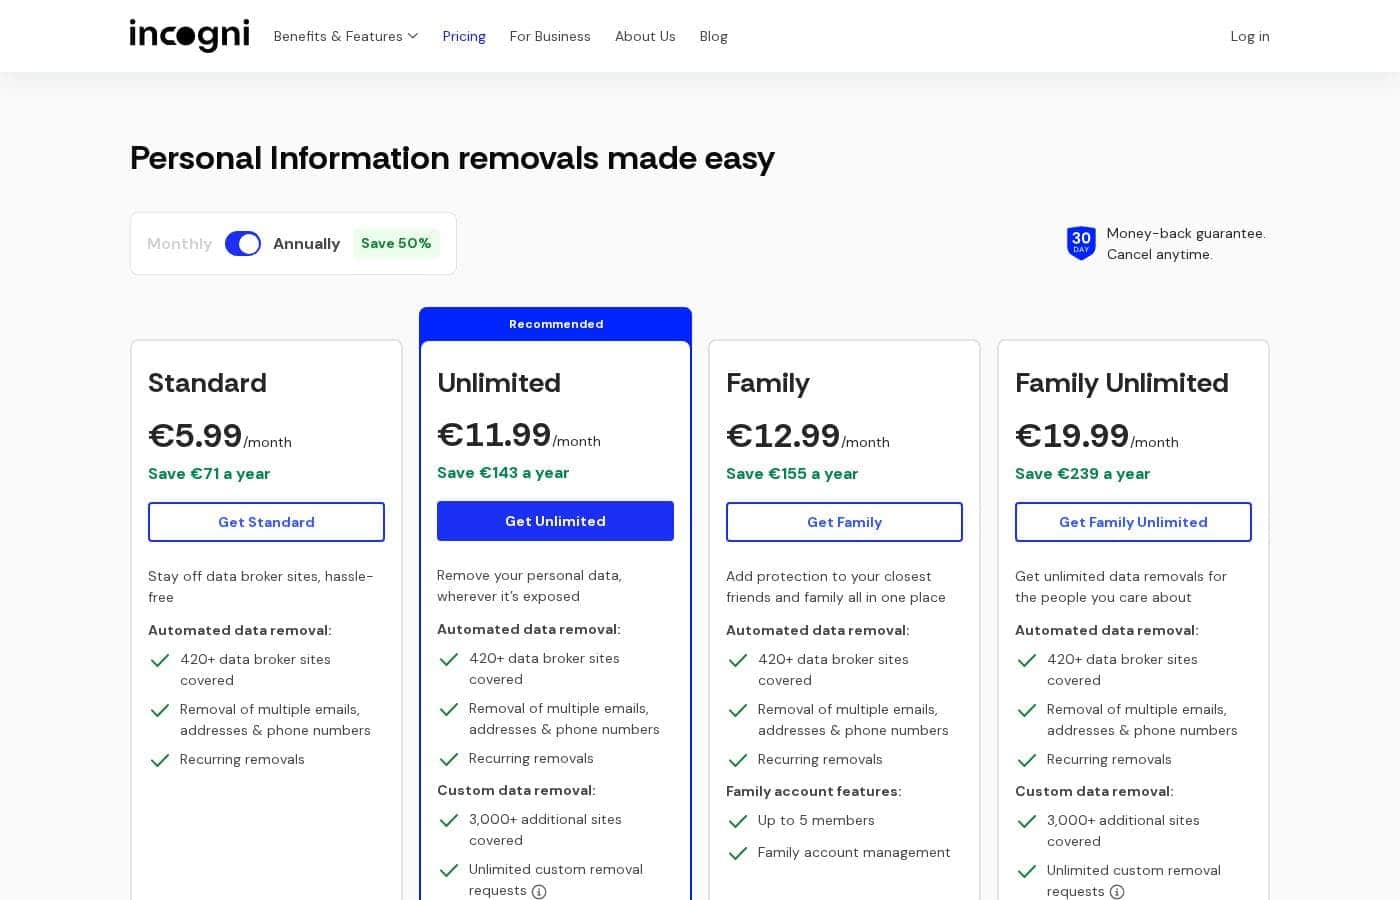
Task: Click Personal Information removals made easy heading
Action: (x=452, y=158)
